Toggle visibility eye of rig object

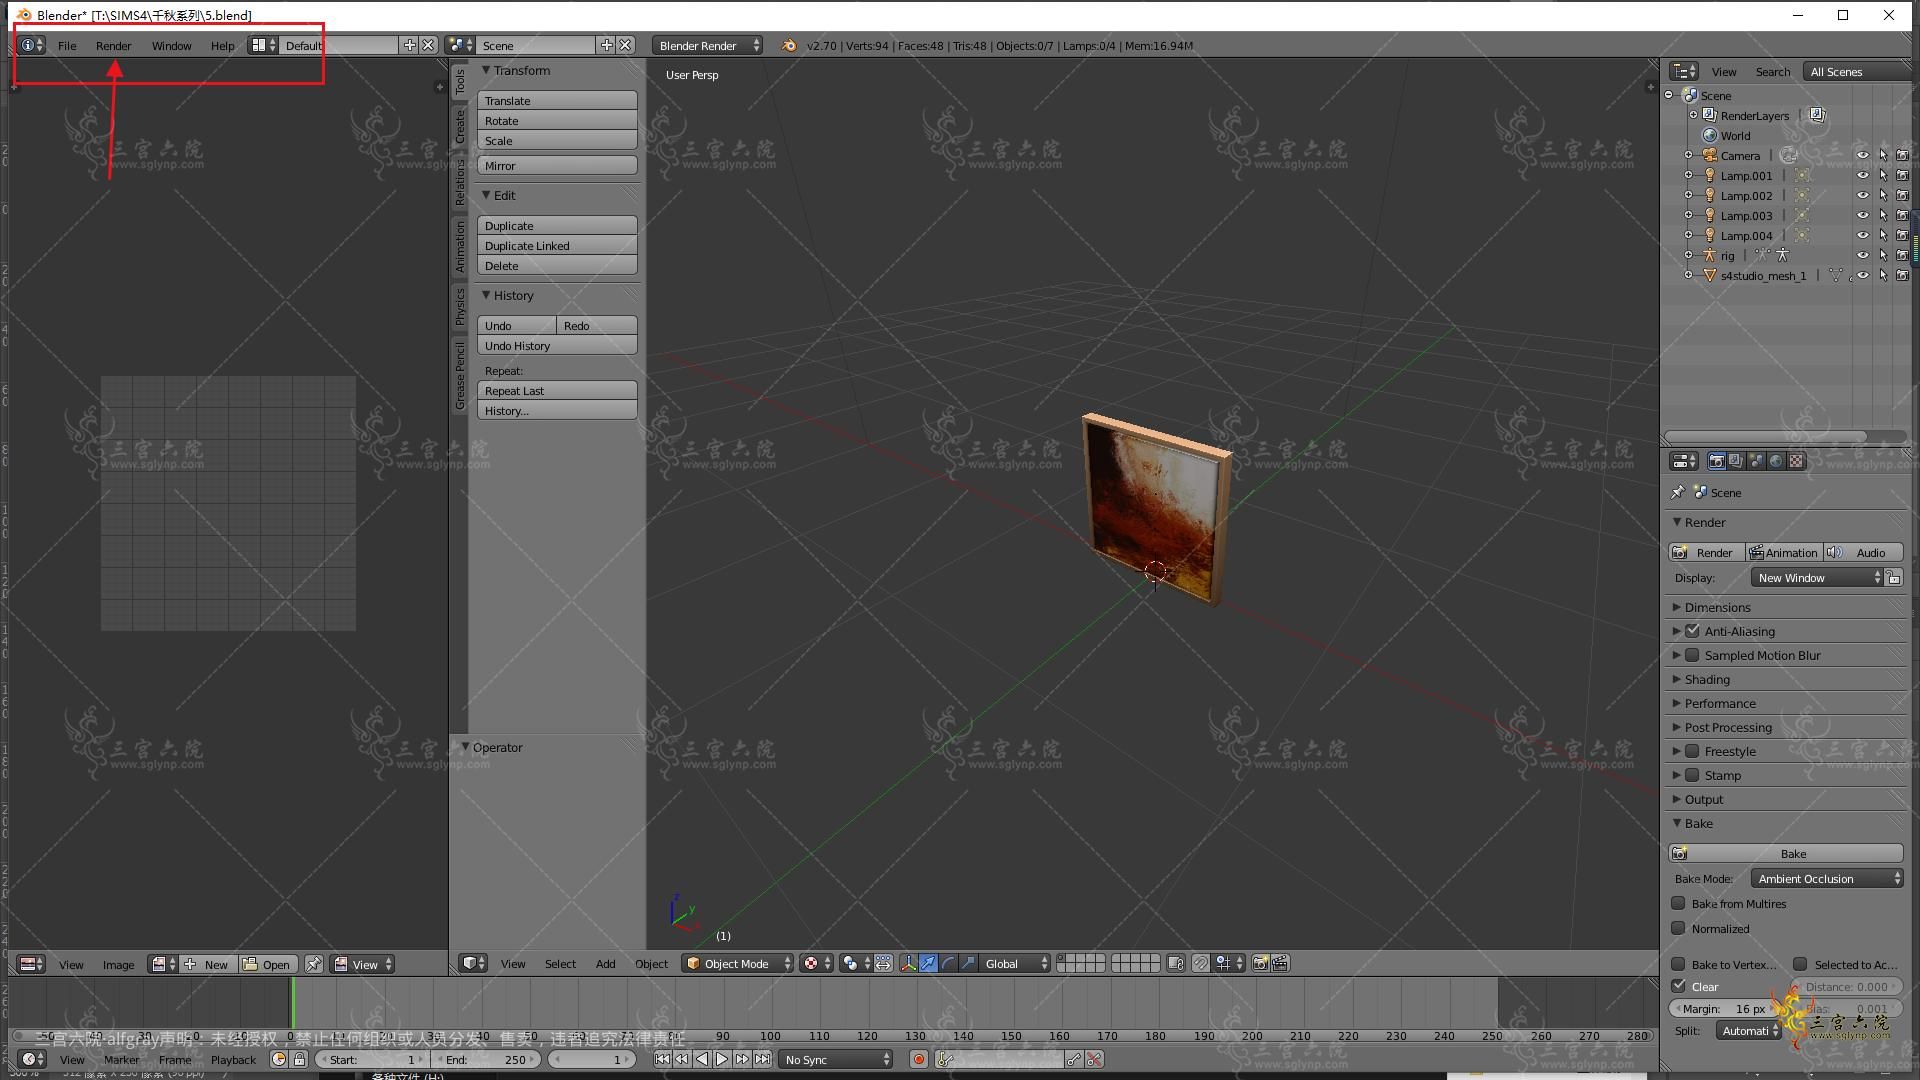coord(1862,256)
